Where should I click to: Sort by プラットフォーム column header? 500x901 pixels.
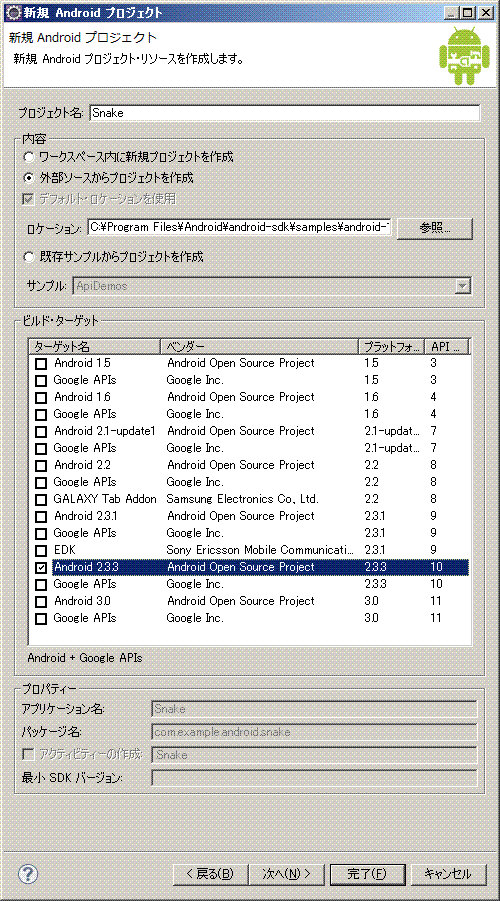coord(391,346)
